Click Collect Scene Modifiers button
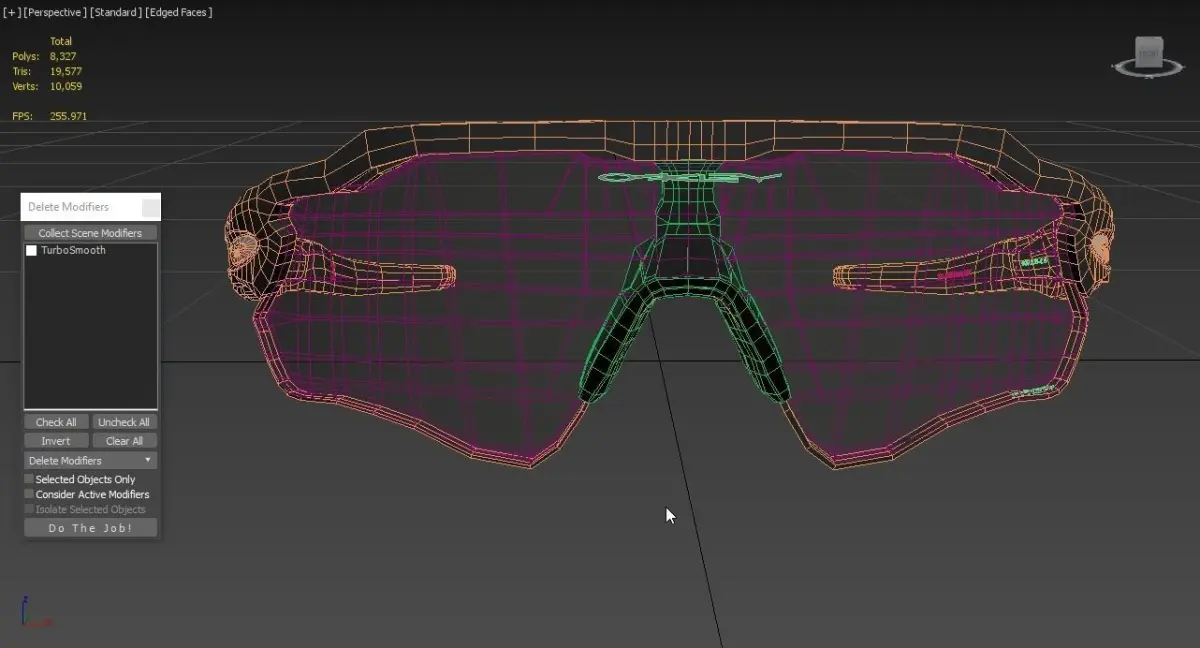This screenshot has height=648, width=1200. (x=90, y=233)
